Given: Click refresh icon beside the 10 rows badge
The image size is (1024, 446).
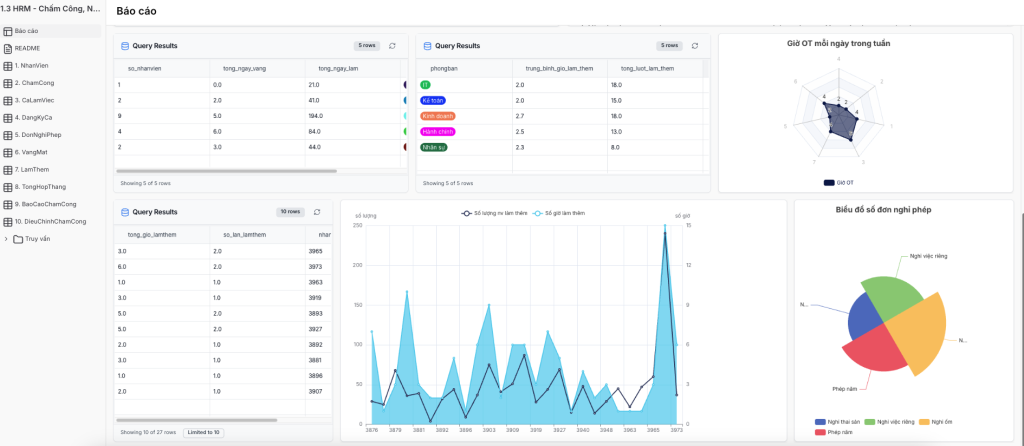Looking at the screenshot, I should [317, 212].
